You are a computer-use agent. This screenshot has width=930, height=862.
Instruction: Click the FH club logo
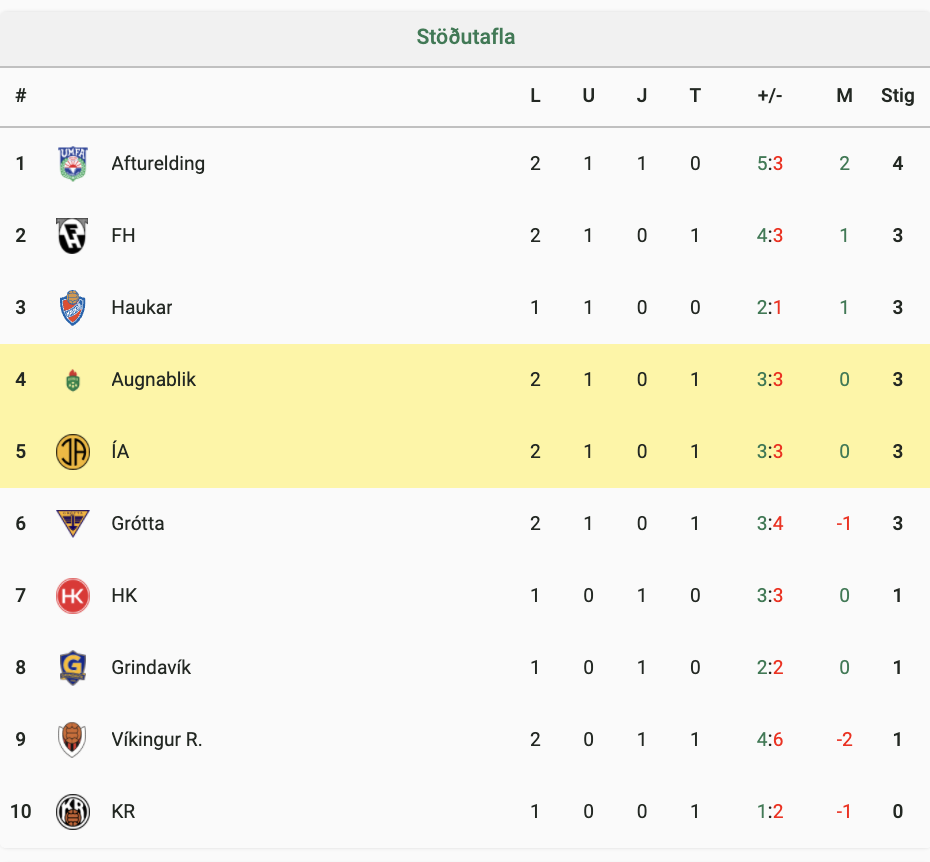coord(72,236)
